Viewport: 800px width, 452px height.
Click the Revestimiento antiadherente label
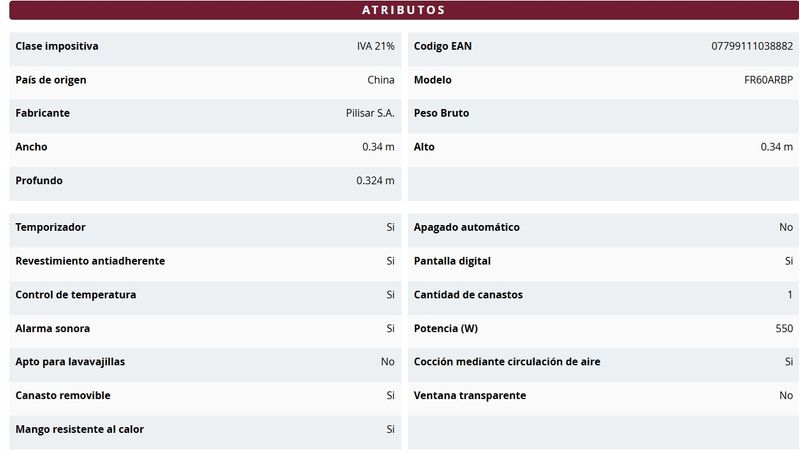pos(90,261)
